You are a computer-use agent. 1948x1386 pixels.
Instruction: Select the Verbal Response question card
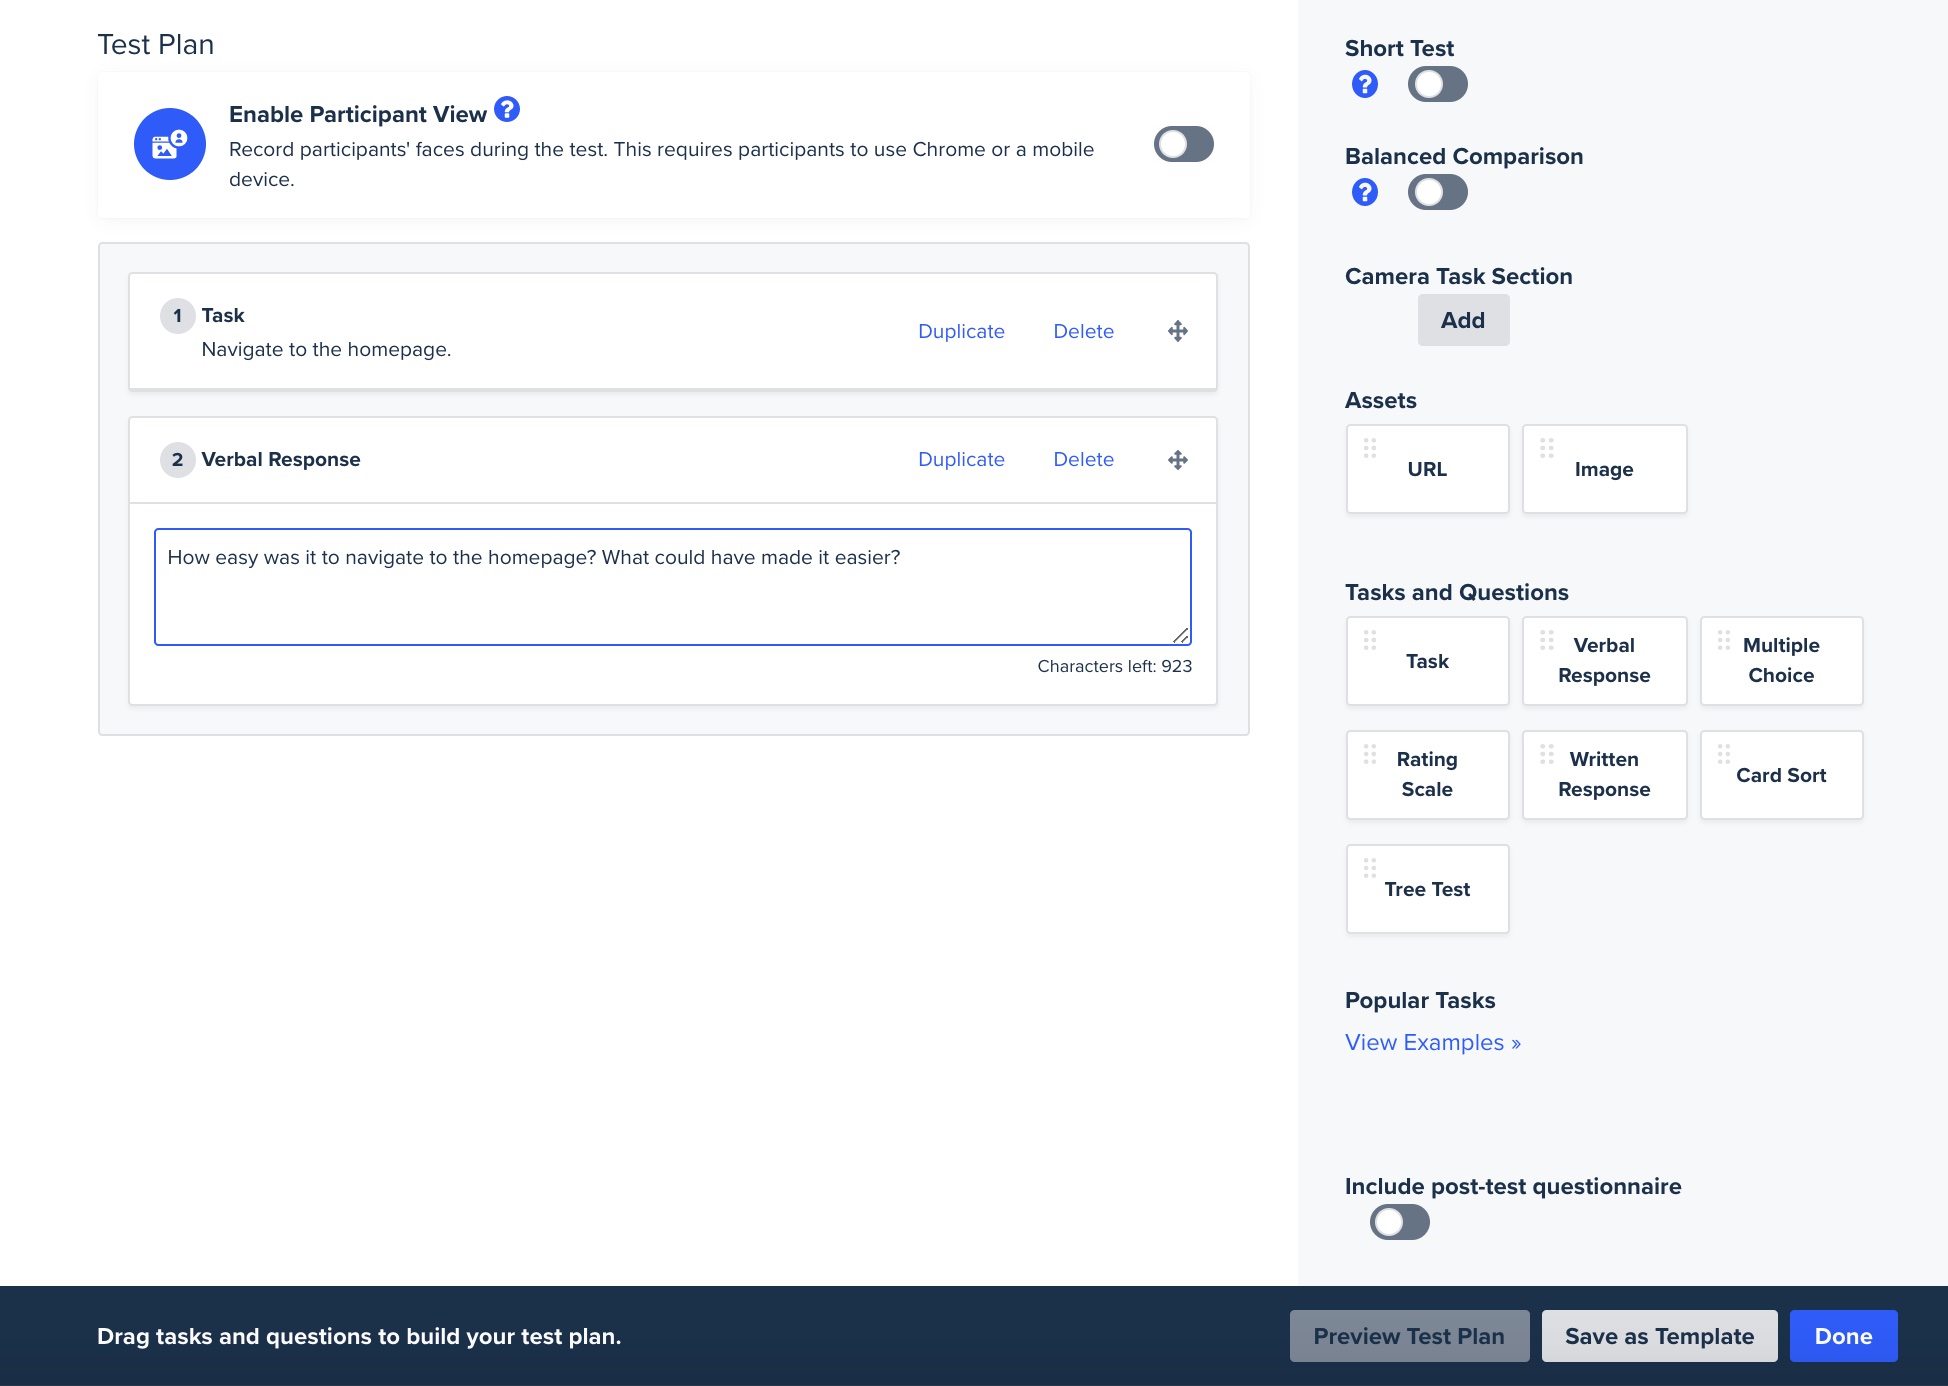click(1604, 661)
